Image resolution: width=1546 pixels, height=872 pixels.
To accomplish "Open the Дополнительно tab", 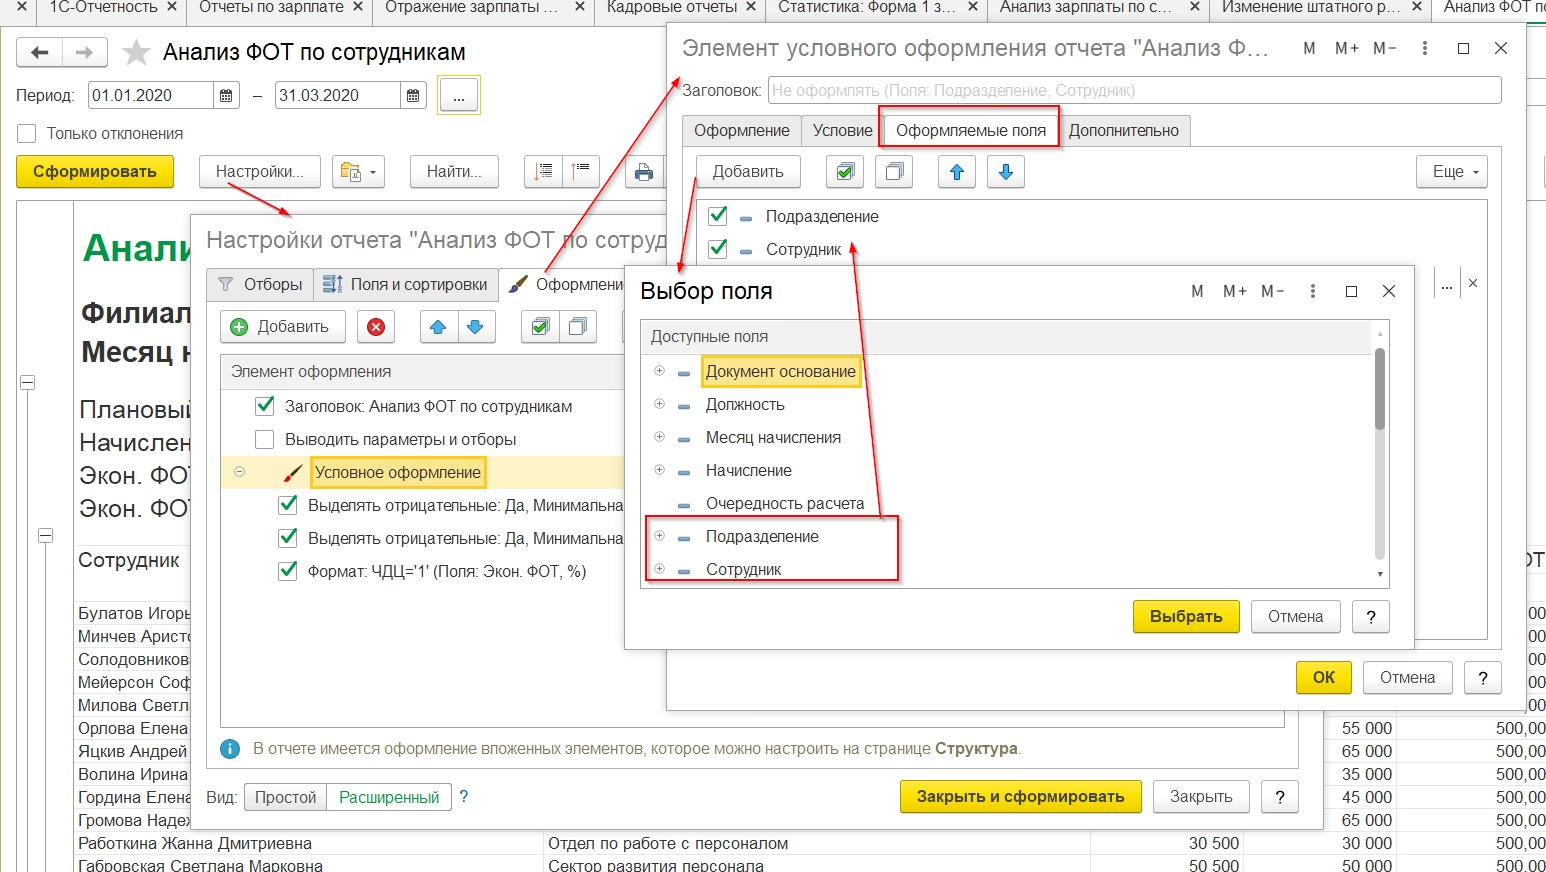I will (1124, 131).
